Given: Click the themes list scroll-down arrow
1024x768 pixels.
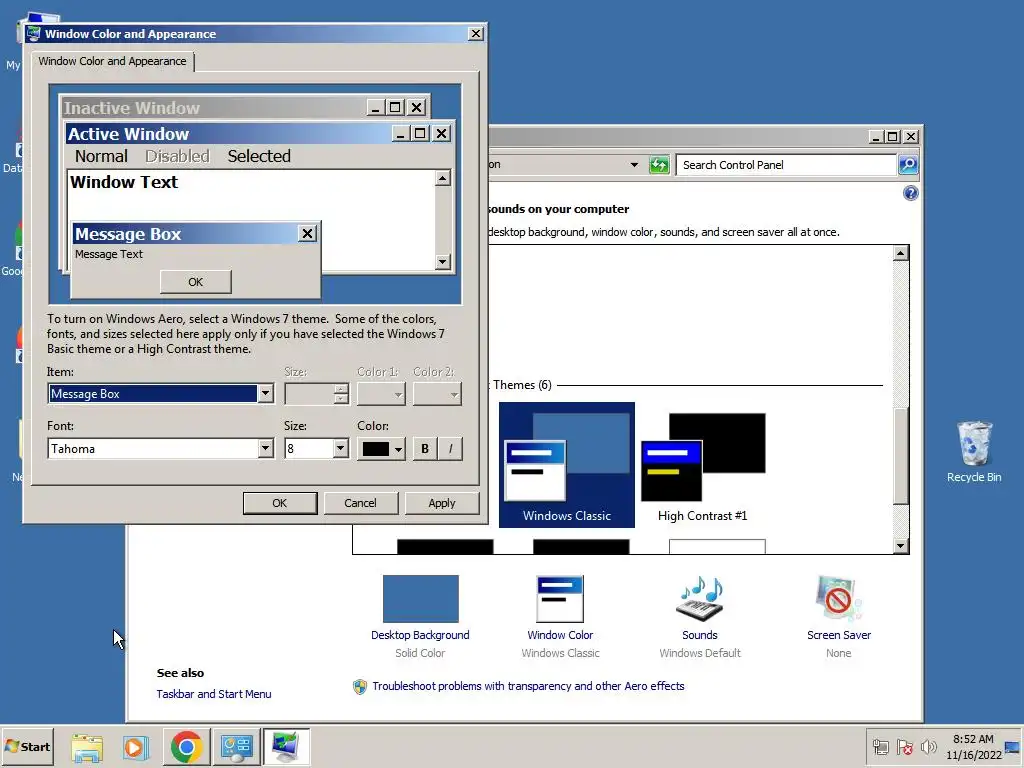Looking at the screenshot, I should 901,546.
